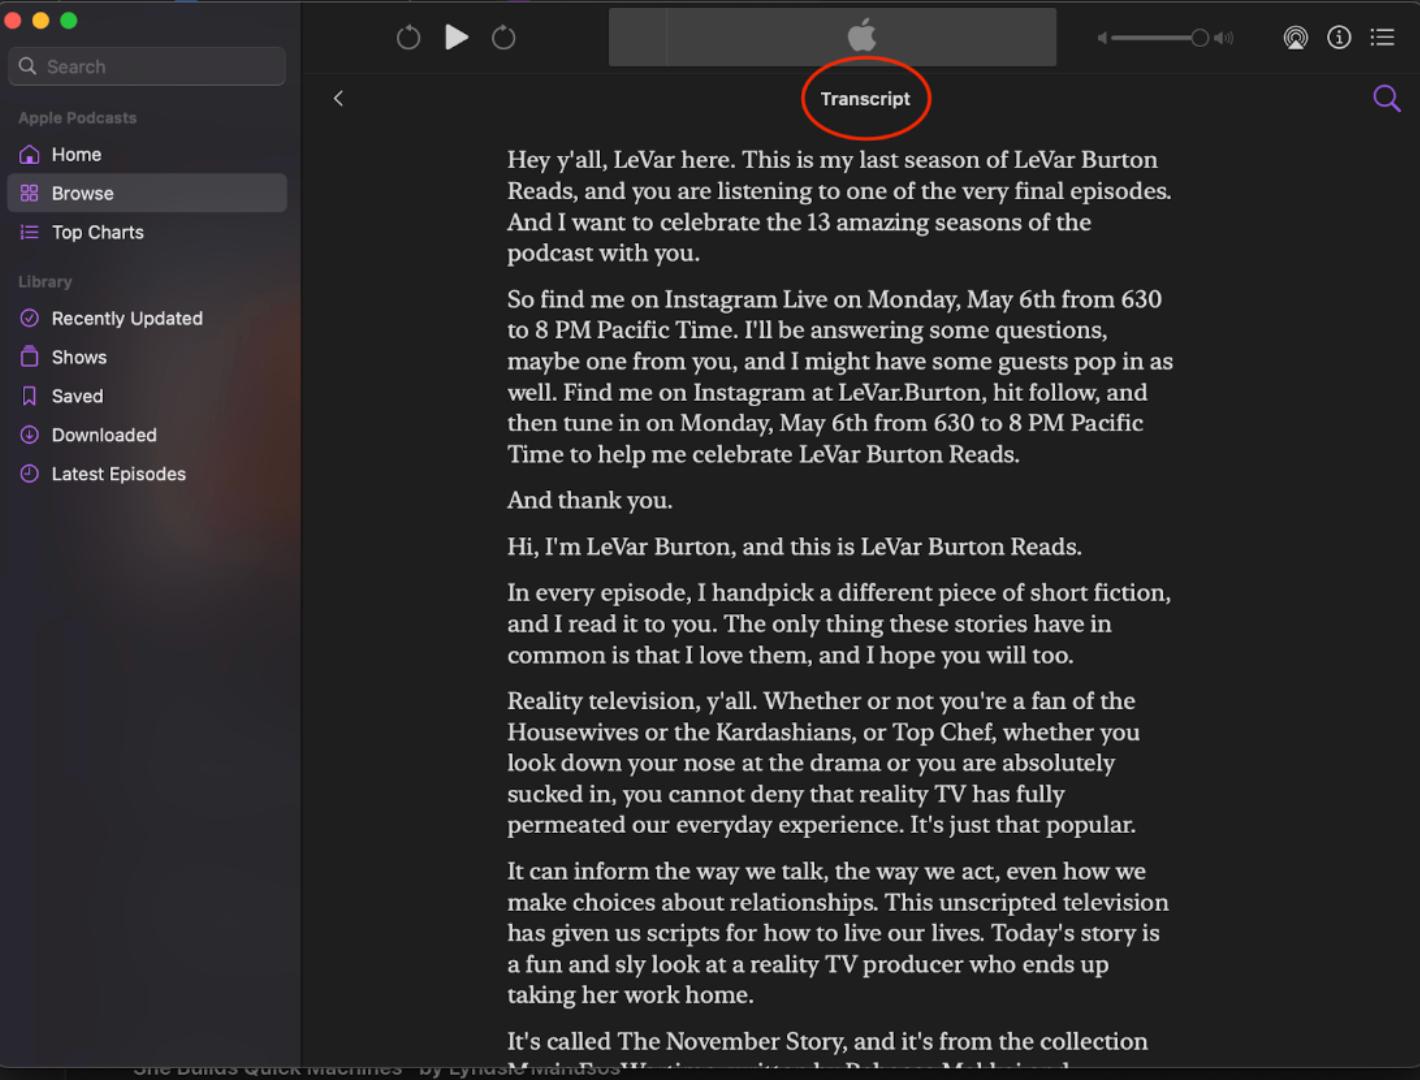Open the Browse section icon in sidebar
This screenshot has width=1420, height=1080.
click(x=29, y=193)
